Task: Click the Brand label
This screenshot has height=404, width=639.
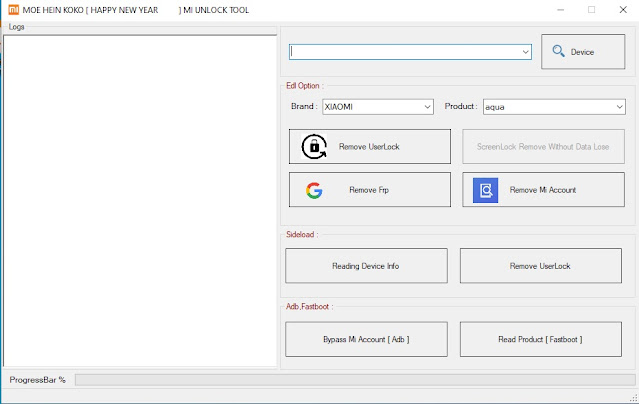Action: (x=304, y=106)
